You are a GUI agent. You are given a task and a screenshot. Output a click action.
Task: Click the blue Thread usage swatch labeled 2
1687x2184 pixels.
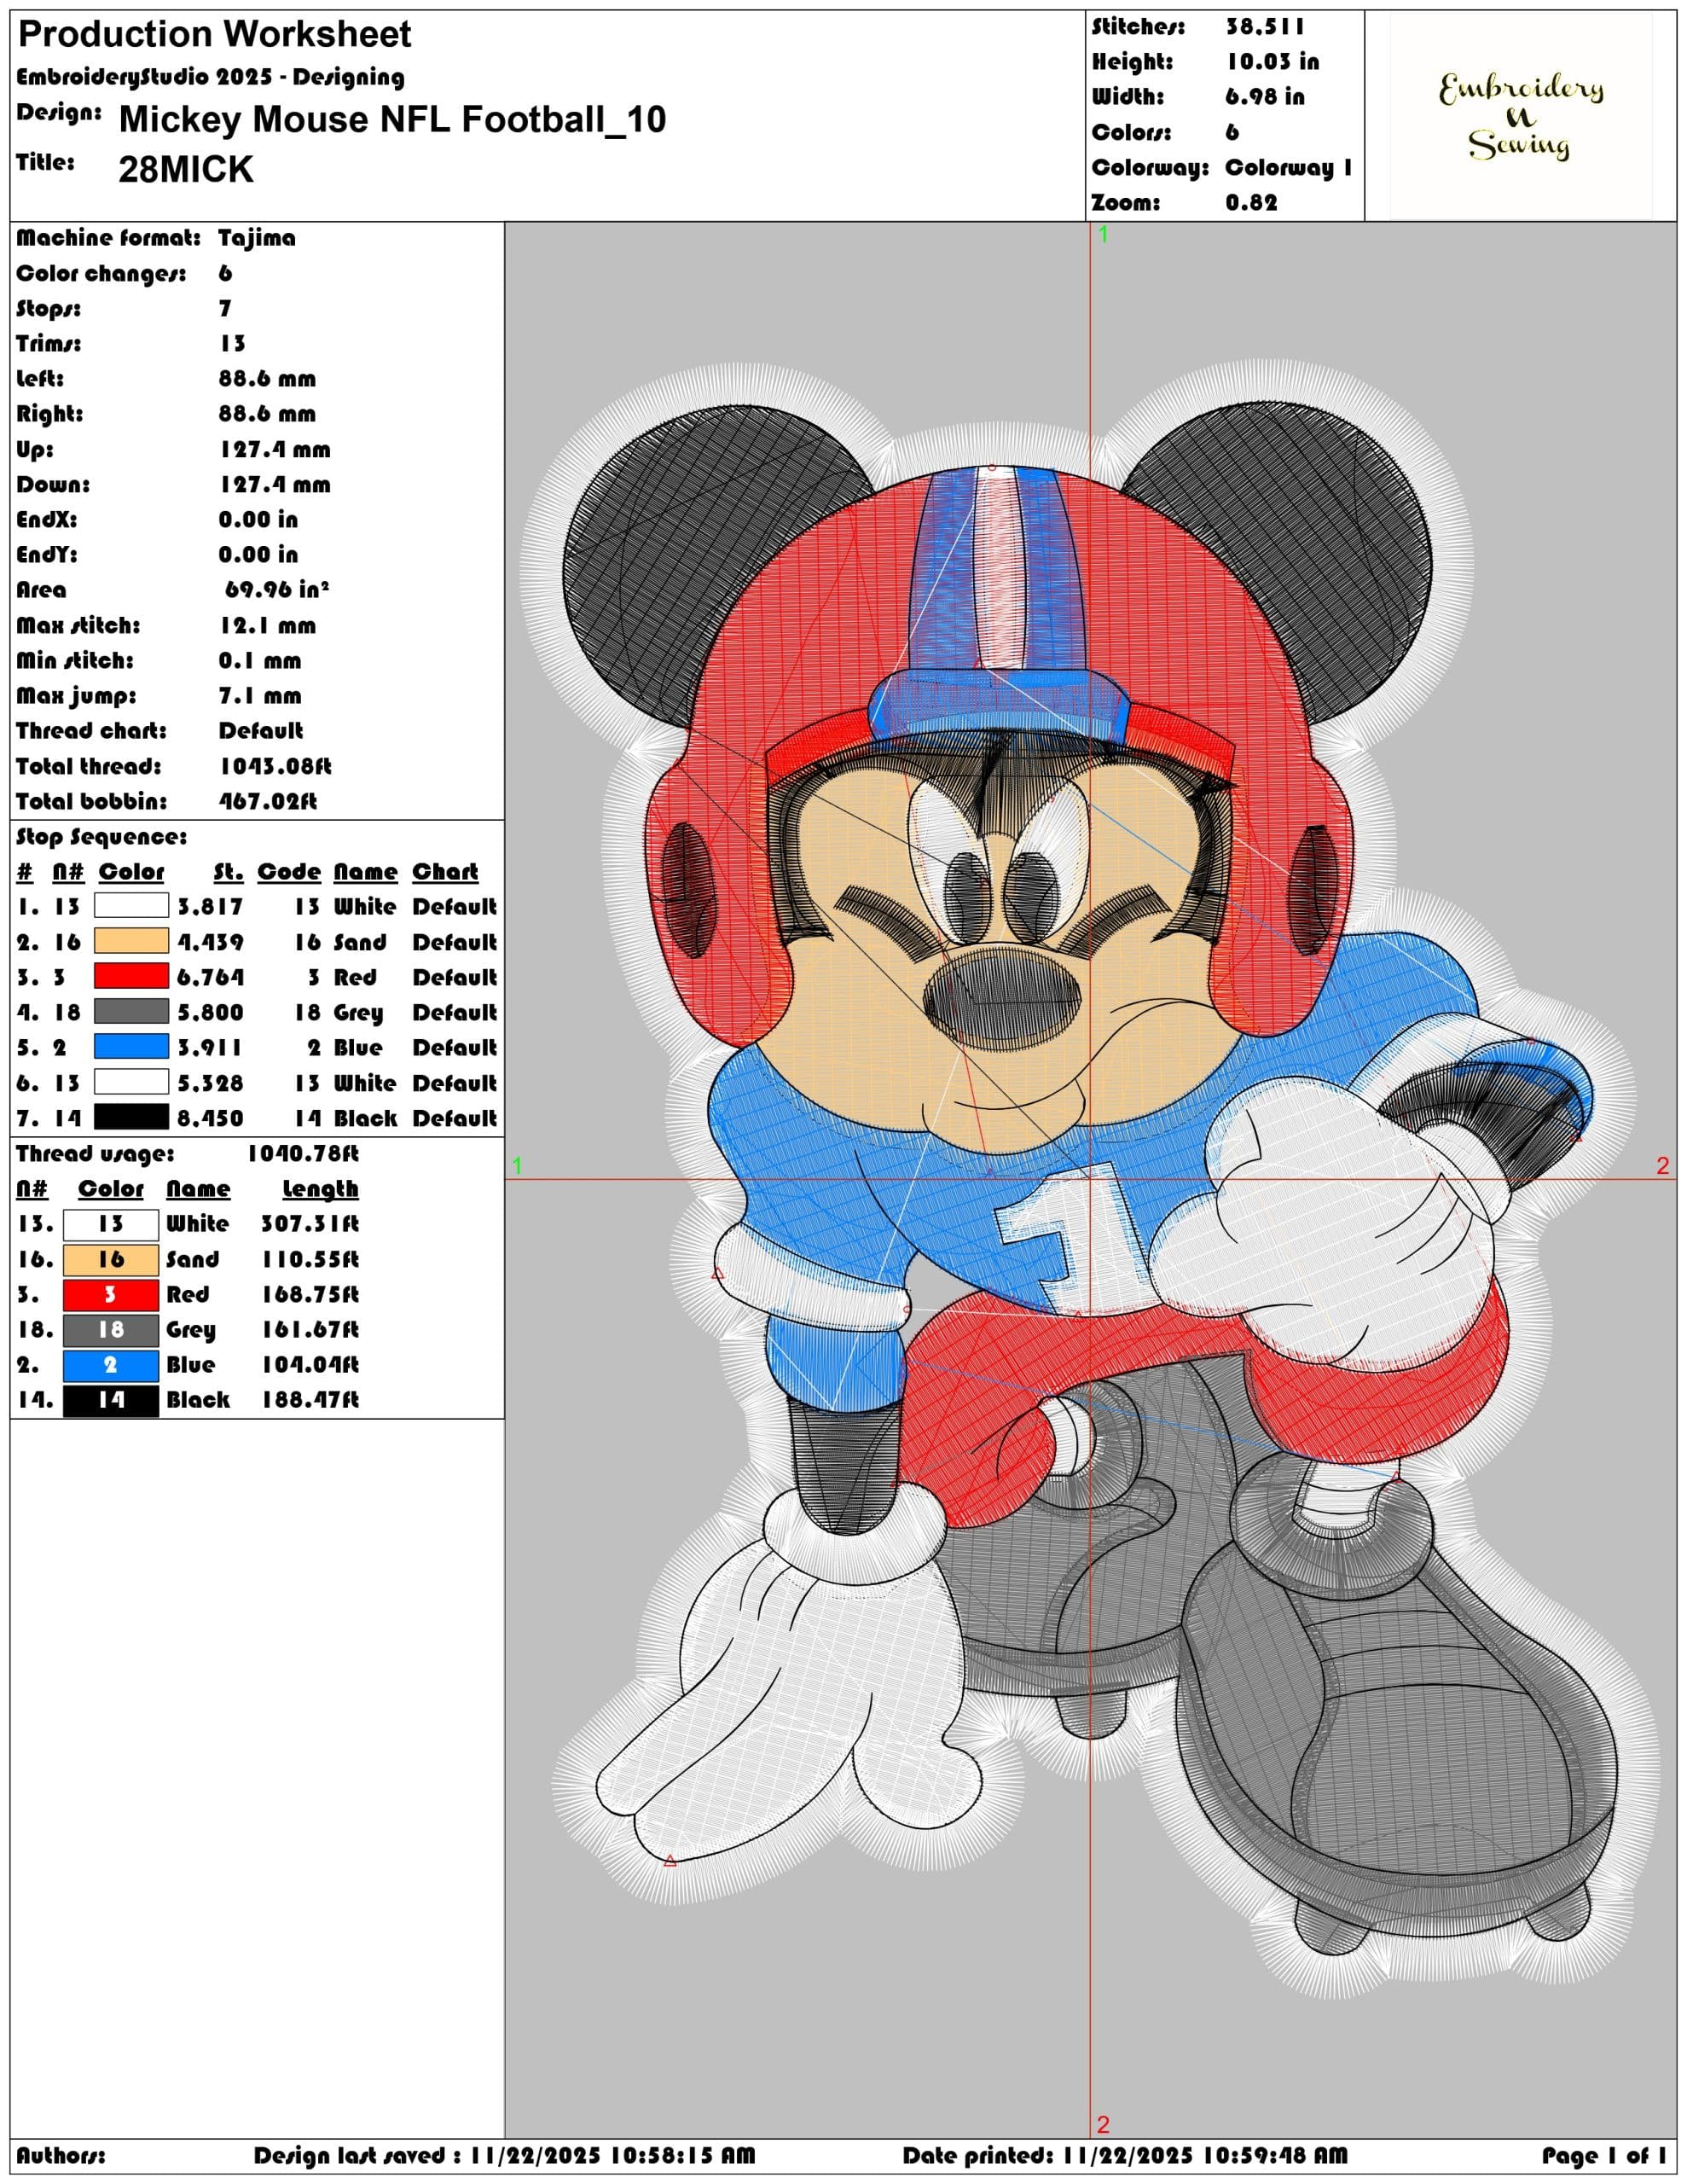(x=111, y=1365)
